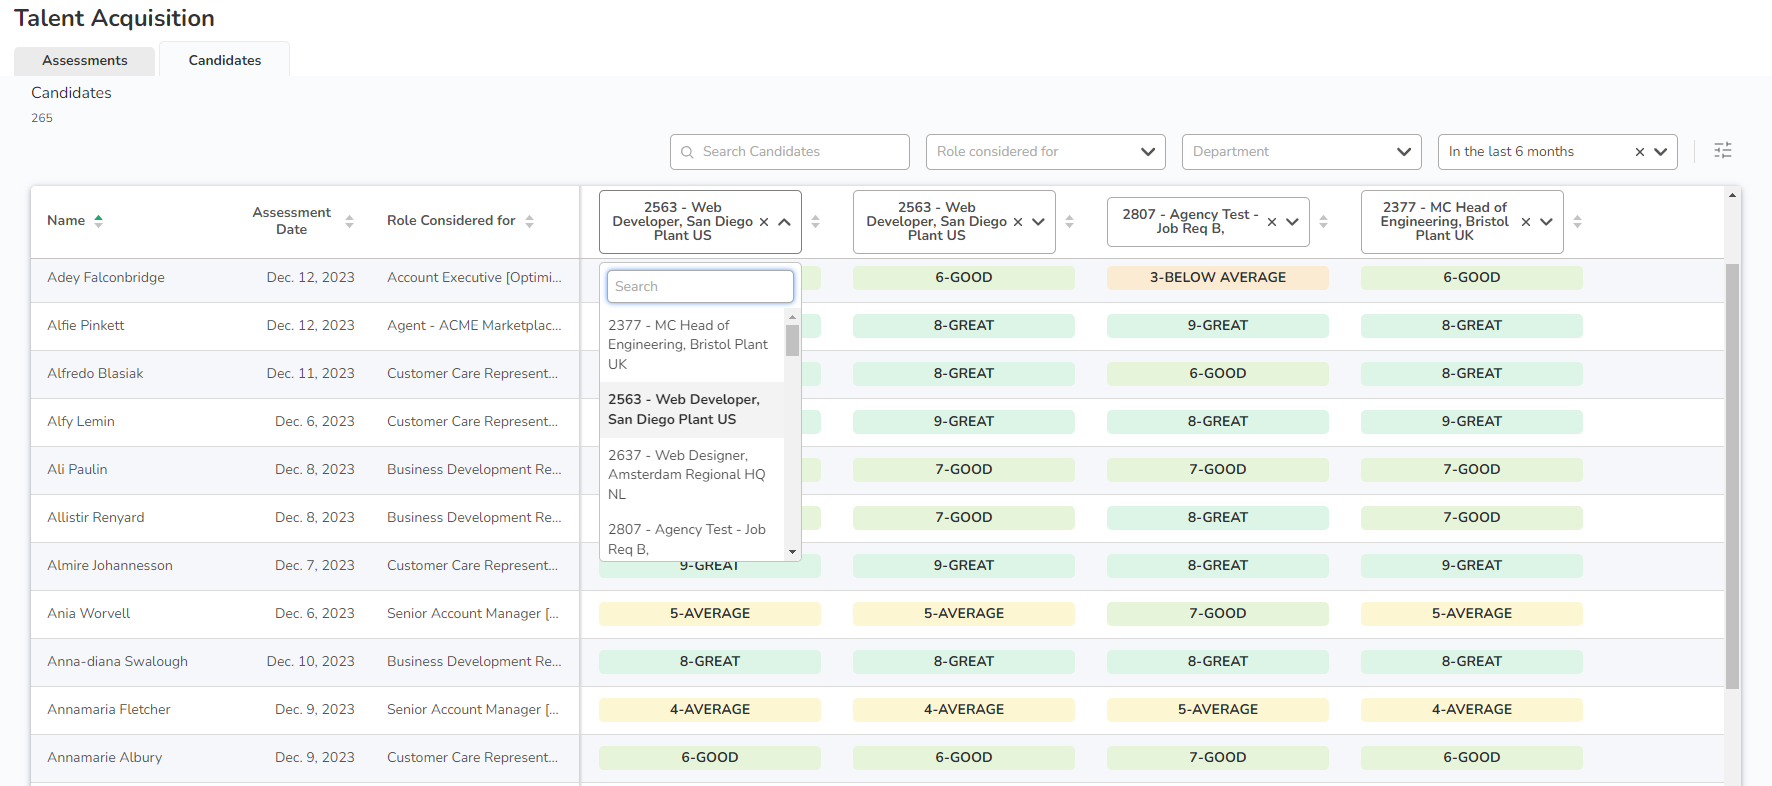Sort by Role Considered for arrow icon
The image size is (1772, 786).
point(529,221)
